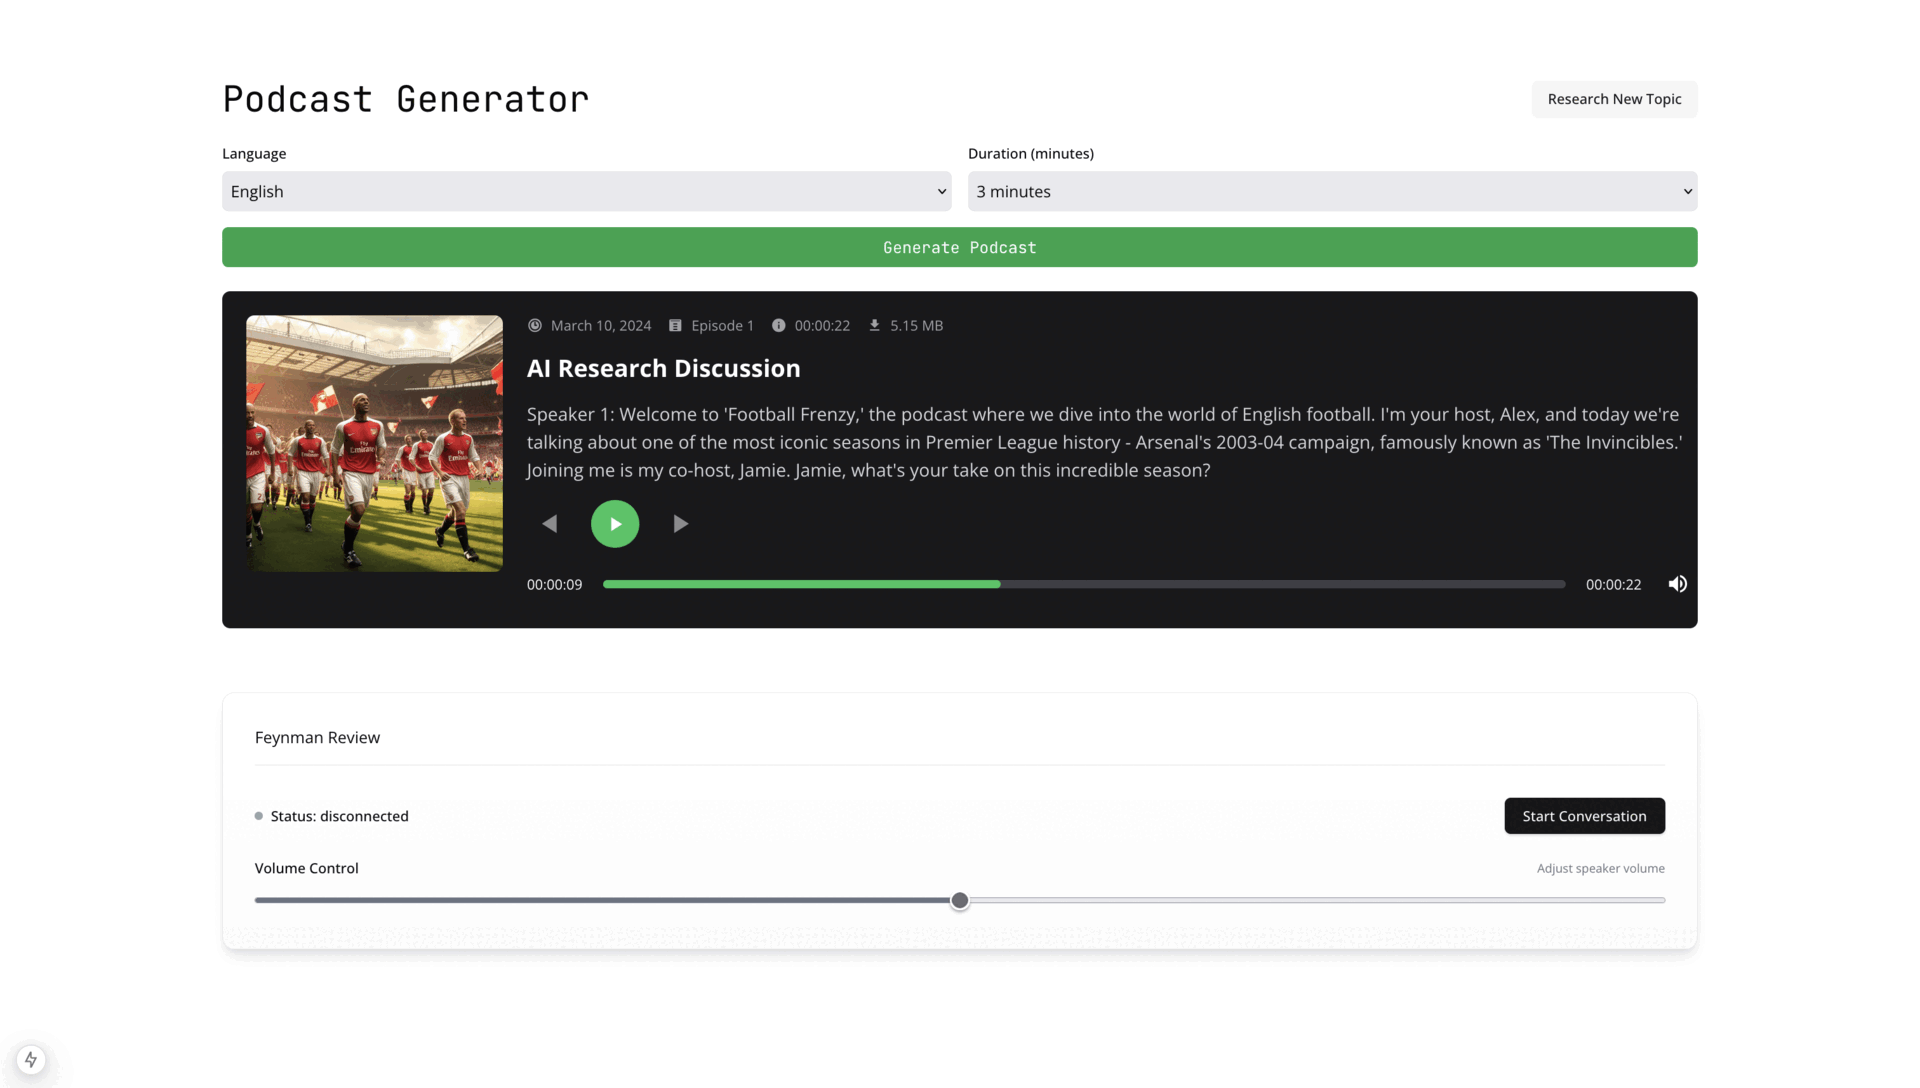
Task: Seek within the audio progress bar
Action: [1083, 584]
